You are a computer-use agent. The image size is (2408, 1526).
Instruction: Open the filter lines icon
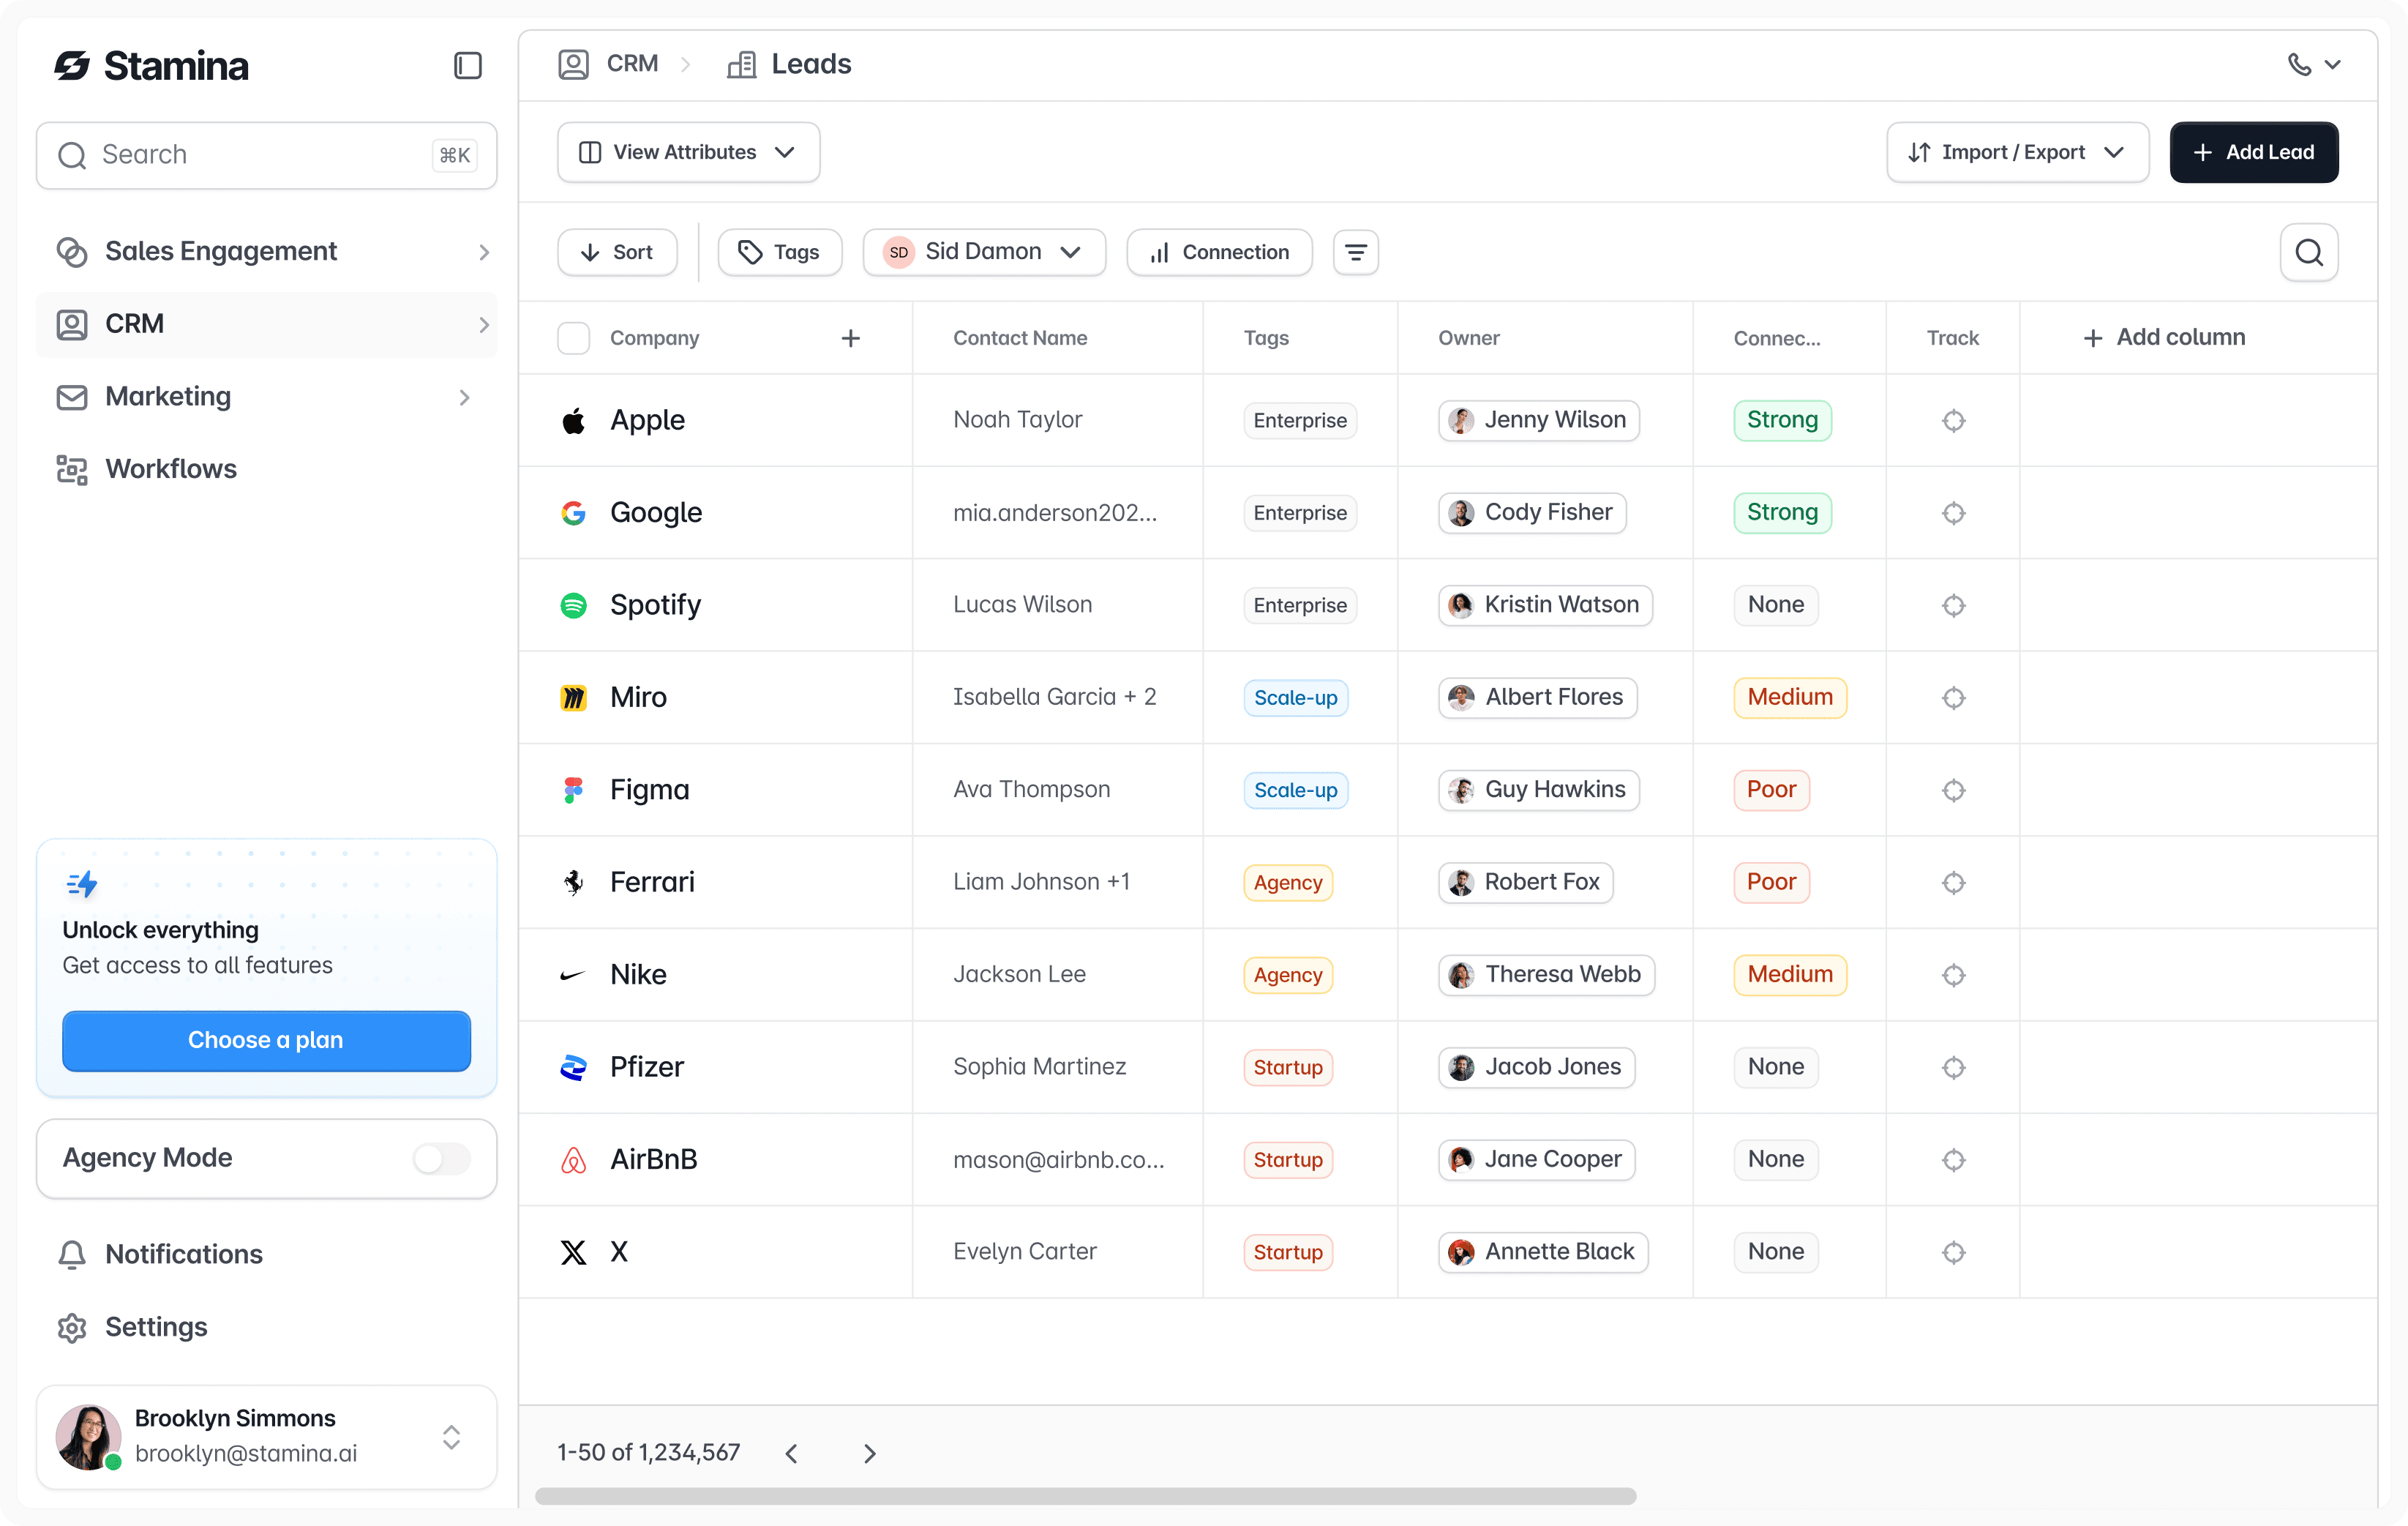coord(1355,252)
